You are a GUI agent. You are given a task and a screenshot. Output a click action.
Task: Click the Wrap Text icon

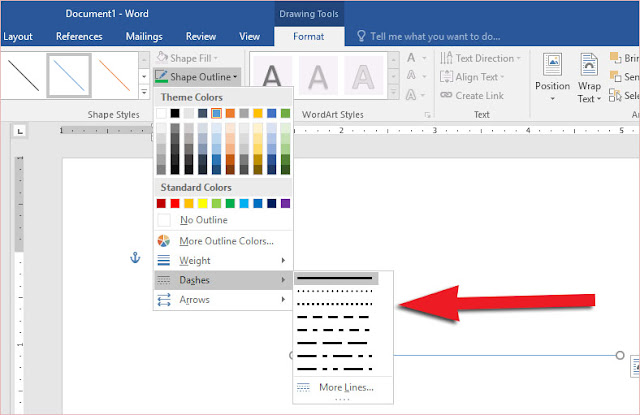[589, 64]
